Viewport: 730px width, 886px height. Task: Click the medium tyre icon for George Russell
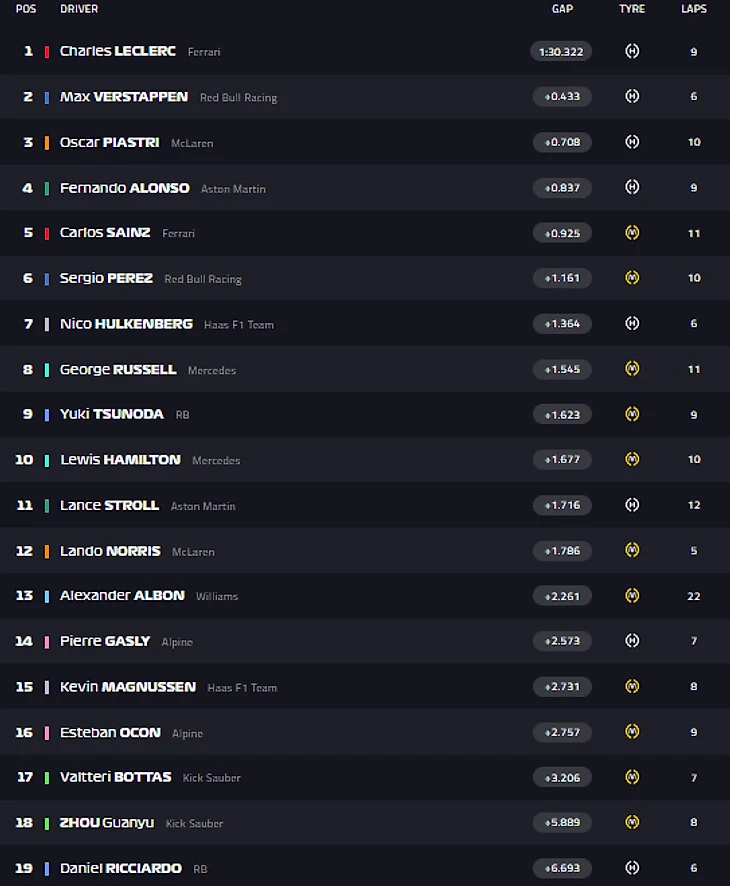(x=632, y=369)
